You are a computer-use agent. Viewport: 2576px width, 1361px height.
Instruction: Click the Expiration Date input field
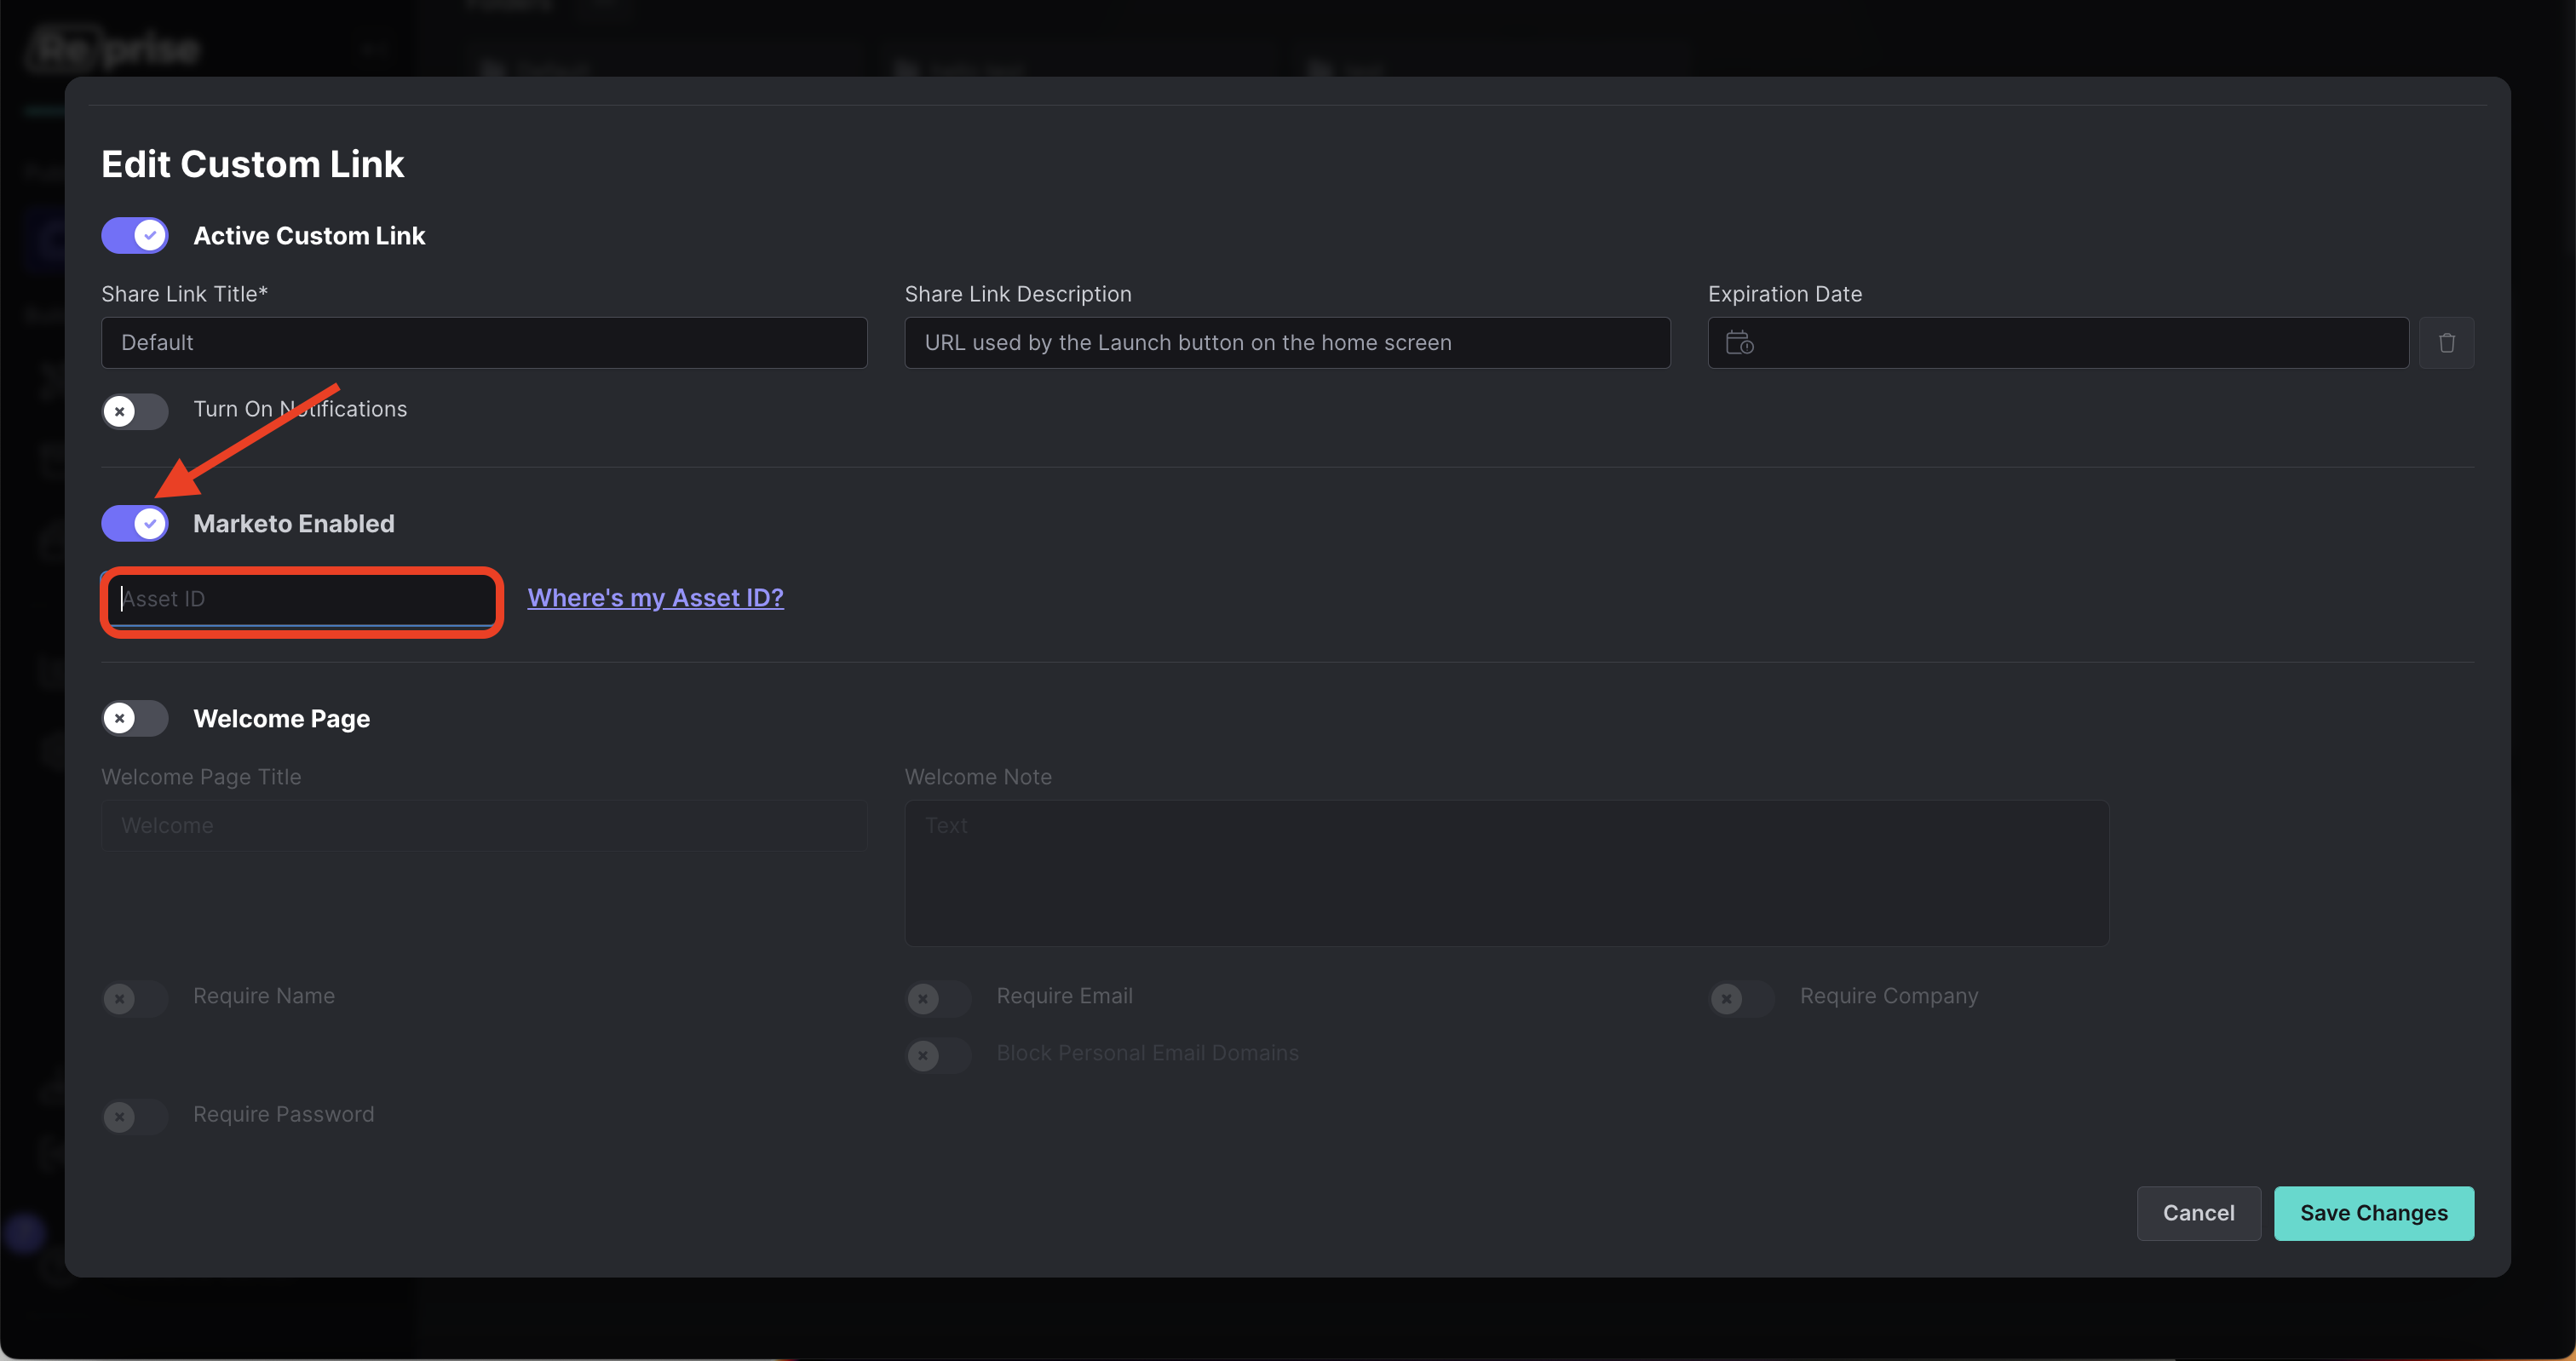point(2058,343)
